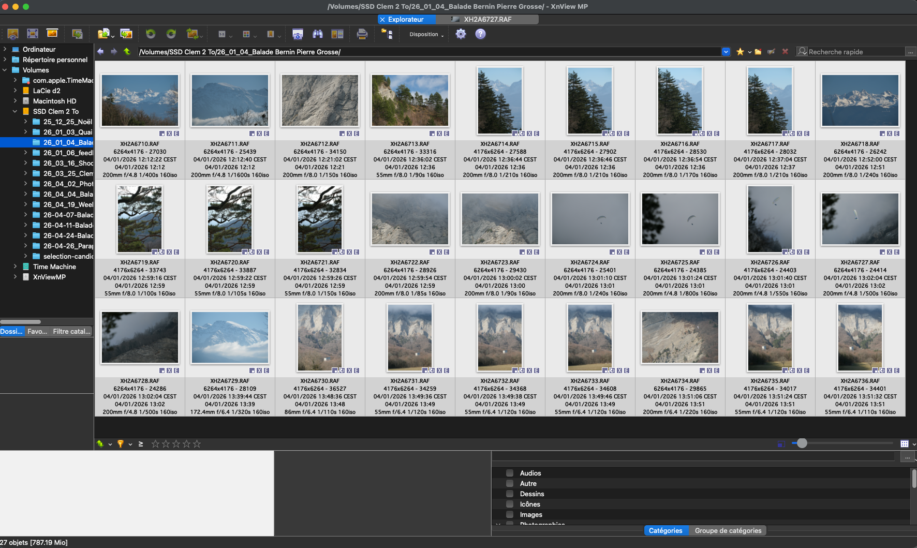Check the Dessins category checkbox
This screenshot has width=917, height=548.
509,494
